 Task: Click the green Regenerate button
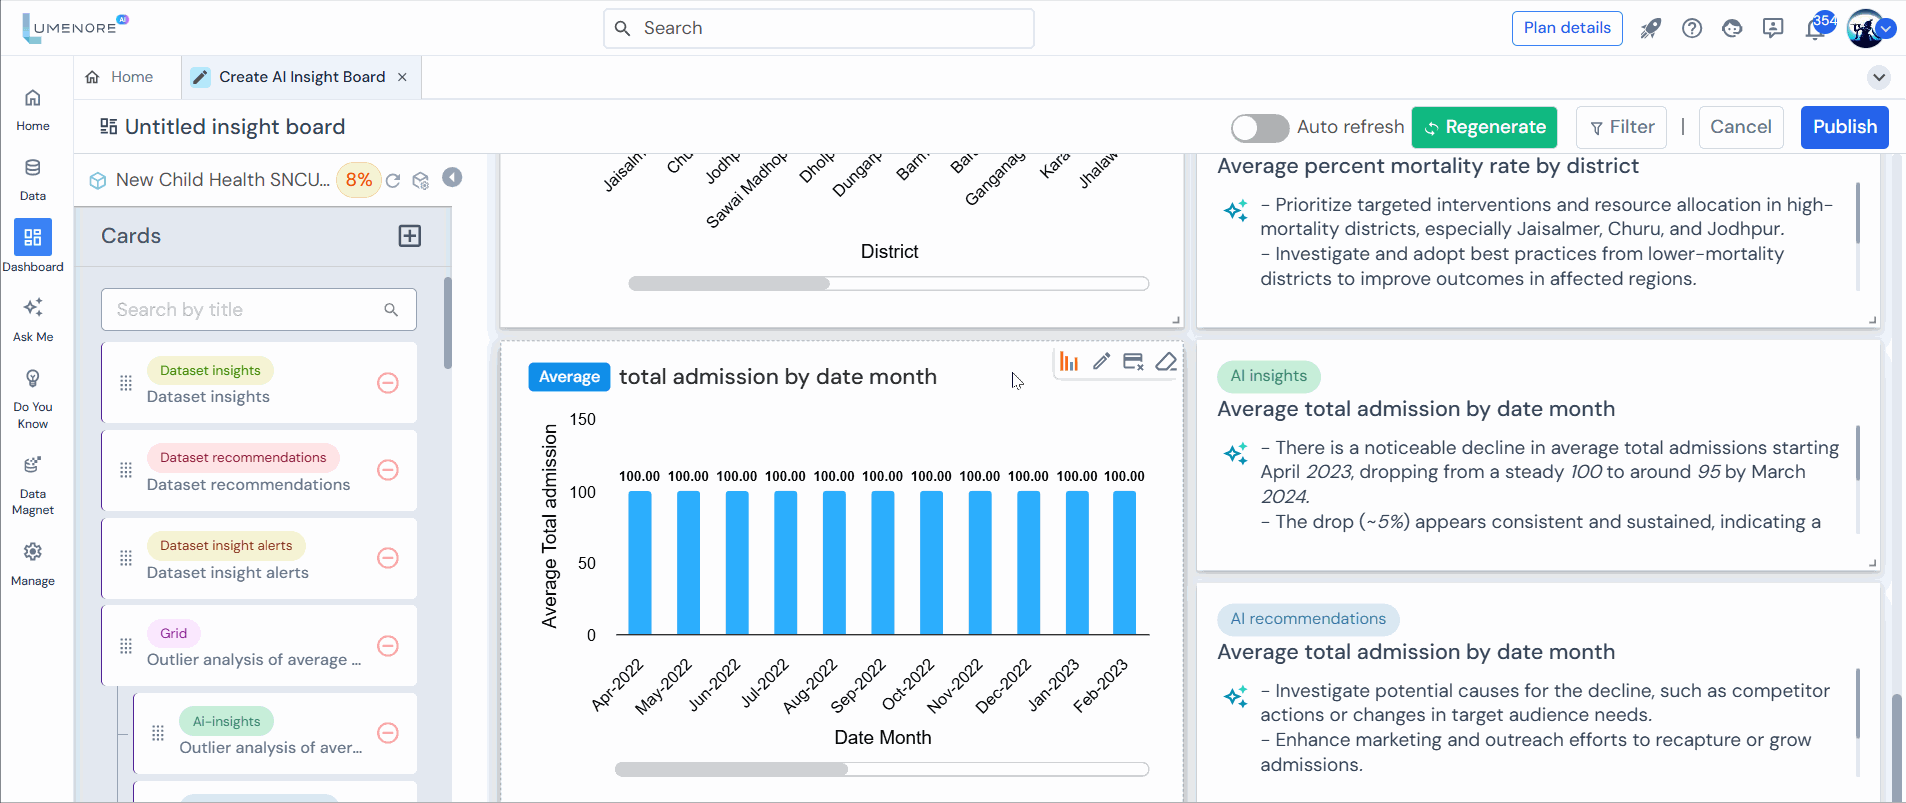[x=1484, y=127]
